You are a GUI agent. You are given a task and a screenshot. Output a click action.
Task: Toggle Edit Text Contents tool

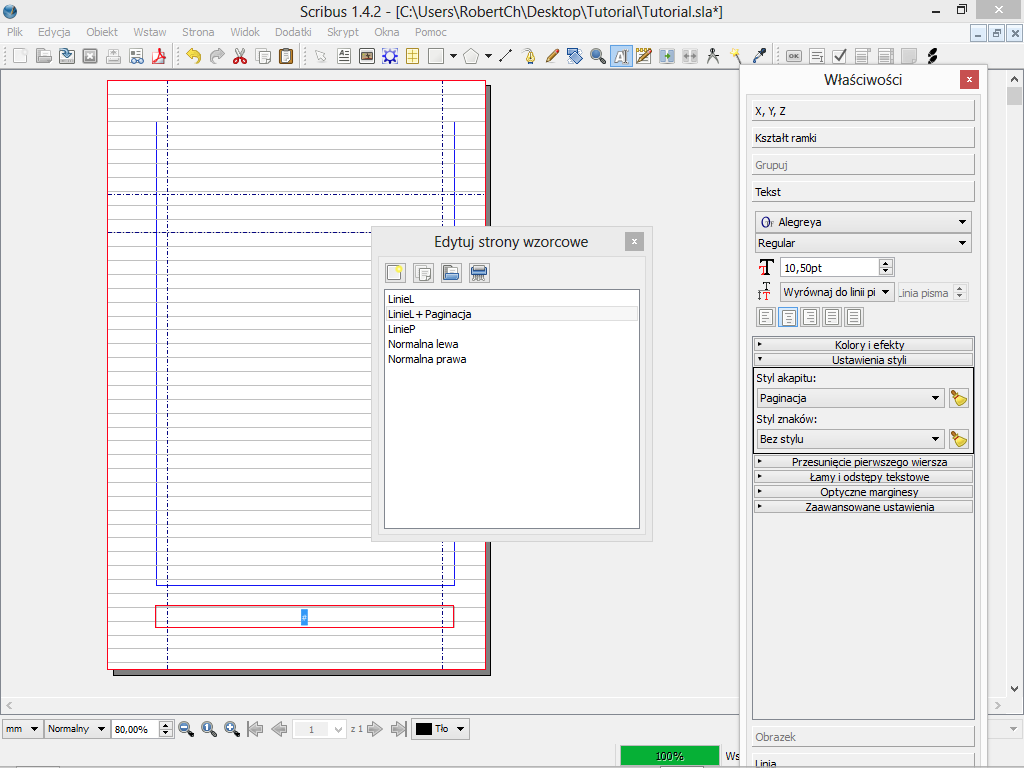click(x=621, y=56)
